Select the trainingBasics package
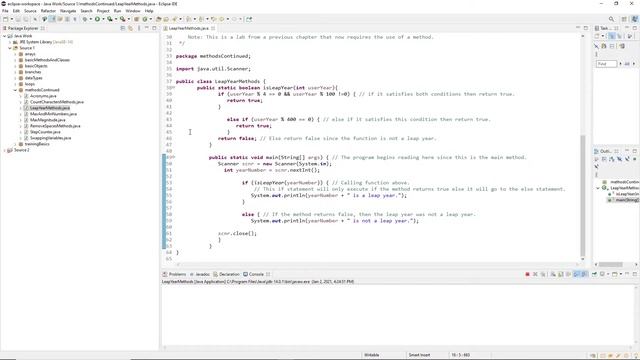Screen dimensions: 640x360 (37, 144)
